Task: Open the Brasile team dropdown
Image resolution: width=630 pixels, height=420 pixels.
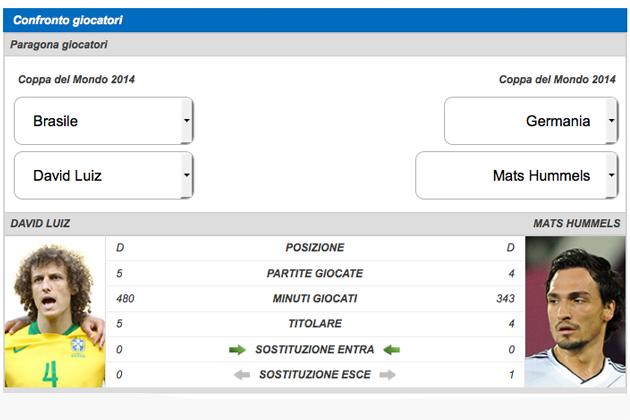Action: click(x=103, y=121)
